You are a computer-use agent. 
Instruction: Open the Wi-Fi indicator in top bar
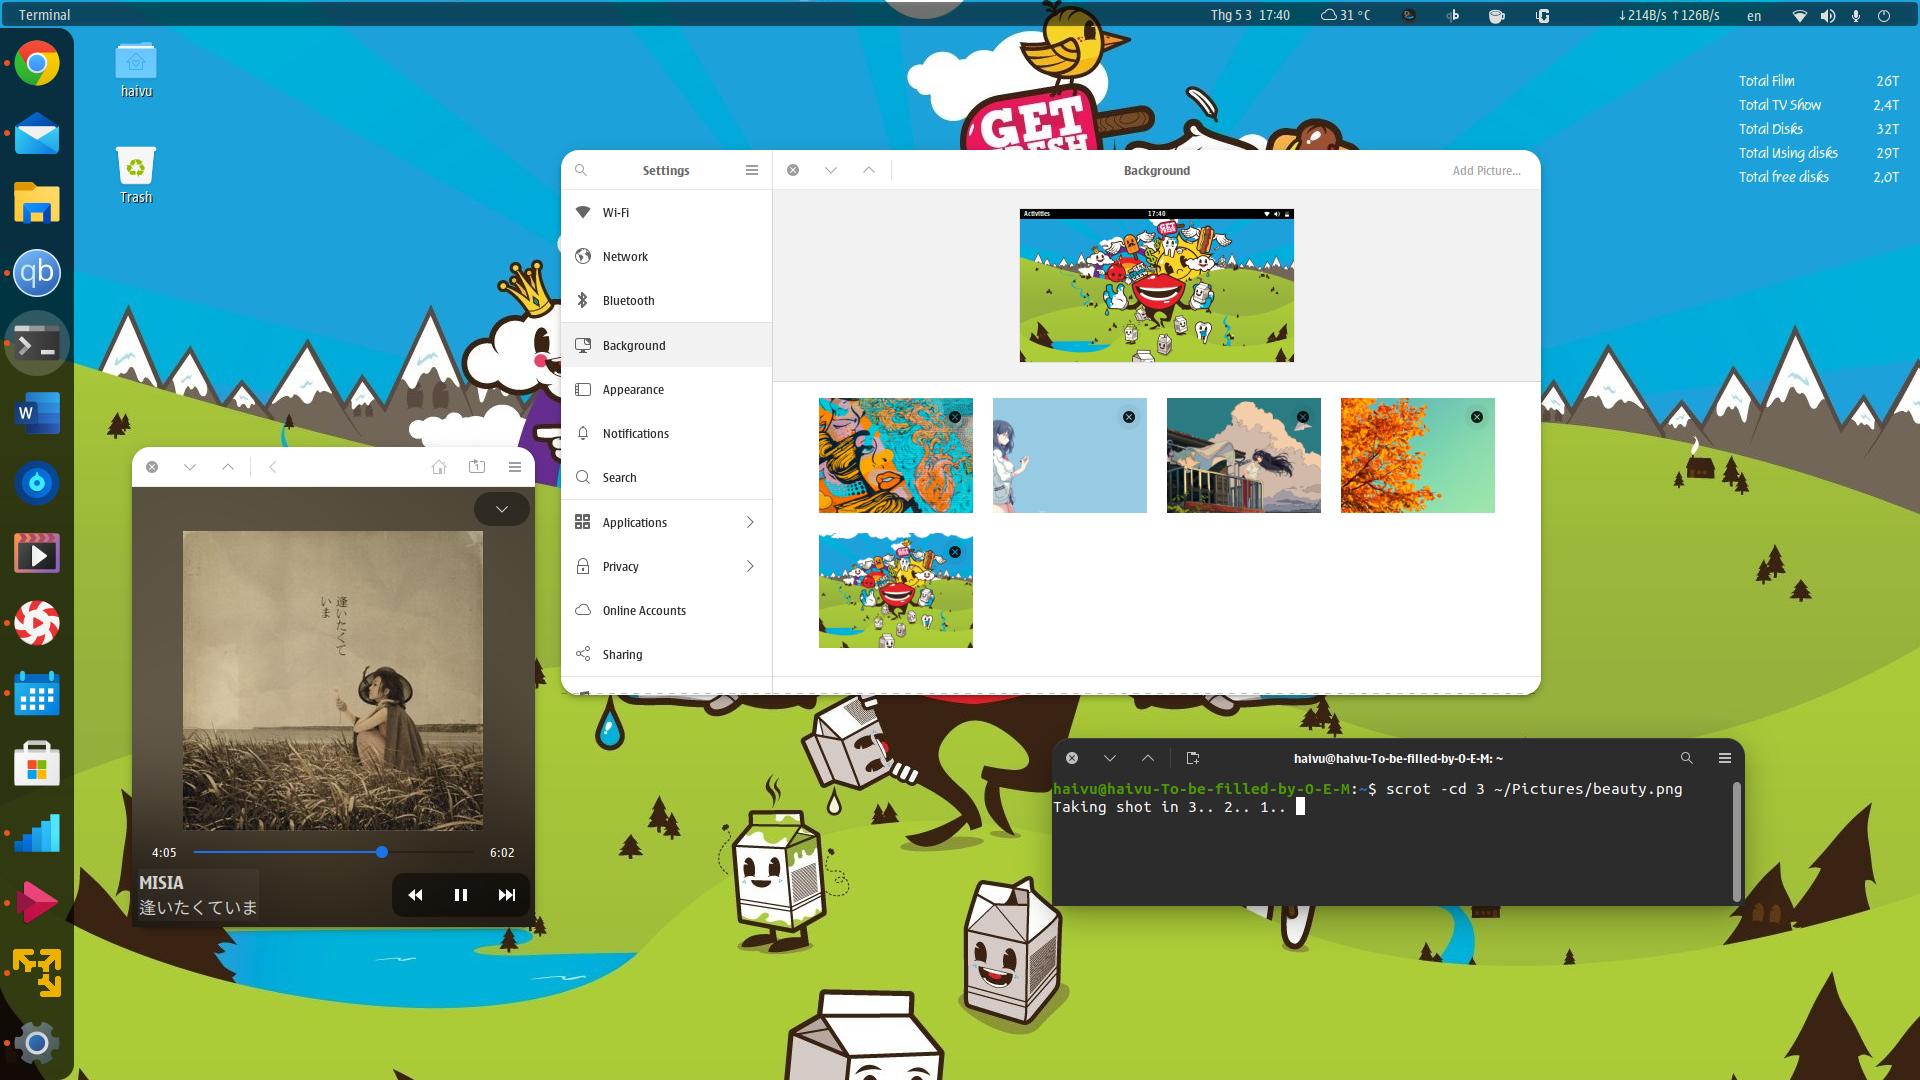pos(1800,16)
